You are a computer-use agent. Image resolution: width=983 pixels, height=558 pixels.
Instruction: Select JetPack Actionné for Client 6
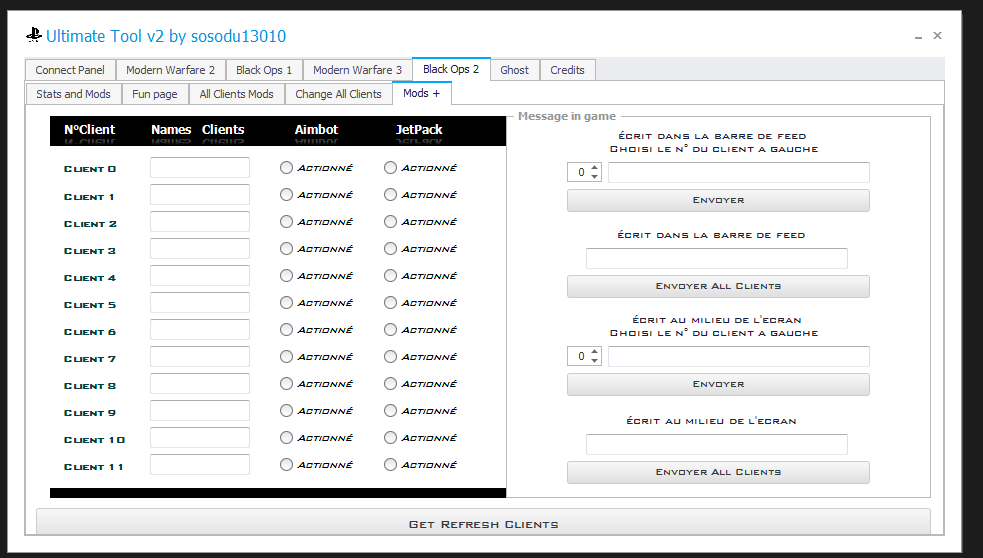(391, 329)
